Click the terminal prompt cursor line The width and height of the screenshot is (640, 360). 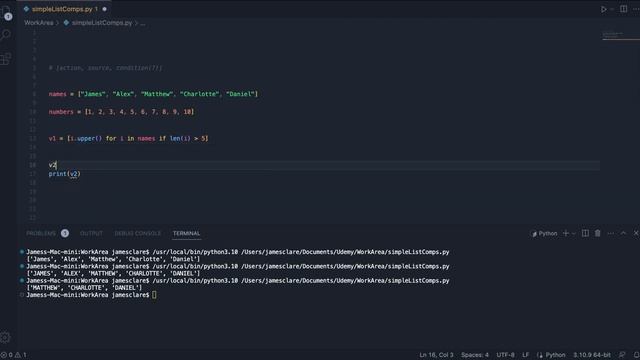click(91, 295)
